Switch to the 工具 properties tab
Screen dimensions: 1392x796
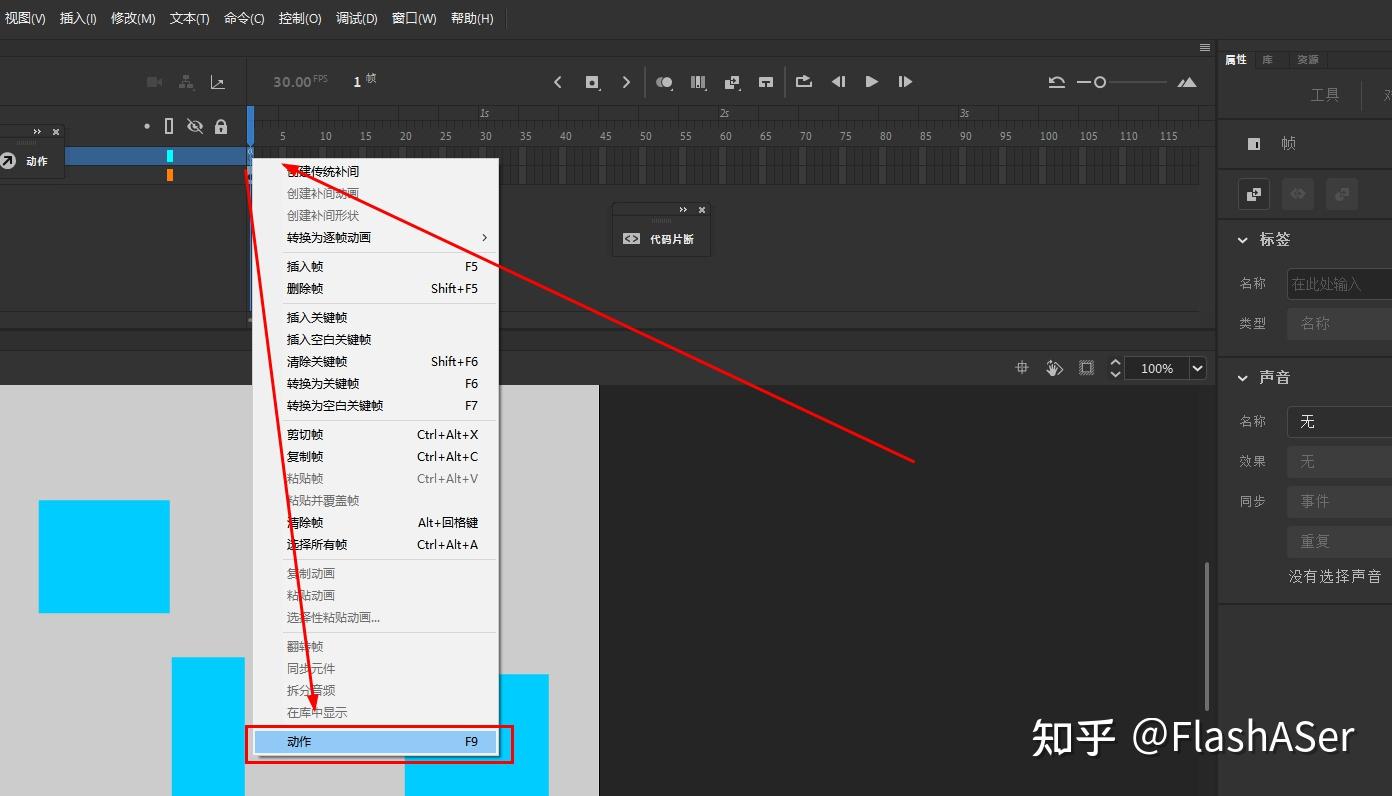click(1325, 96)
